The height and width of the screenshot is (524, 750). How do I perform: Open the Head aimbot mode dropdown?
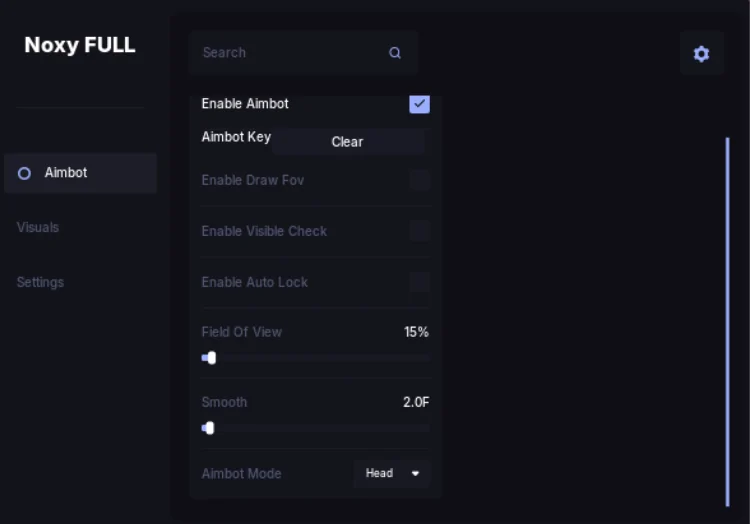tap(392, 473)
